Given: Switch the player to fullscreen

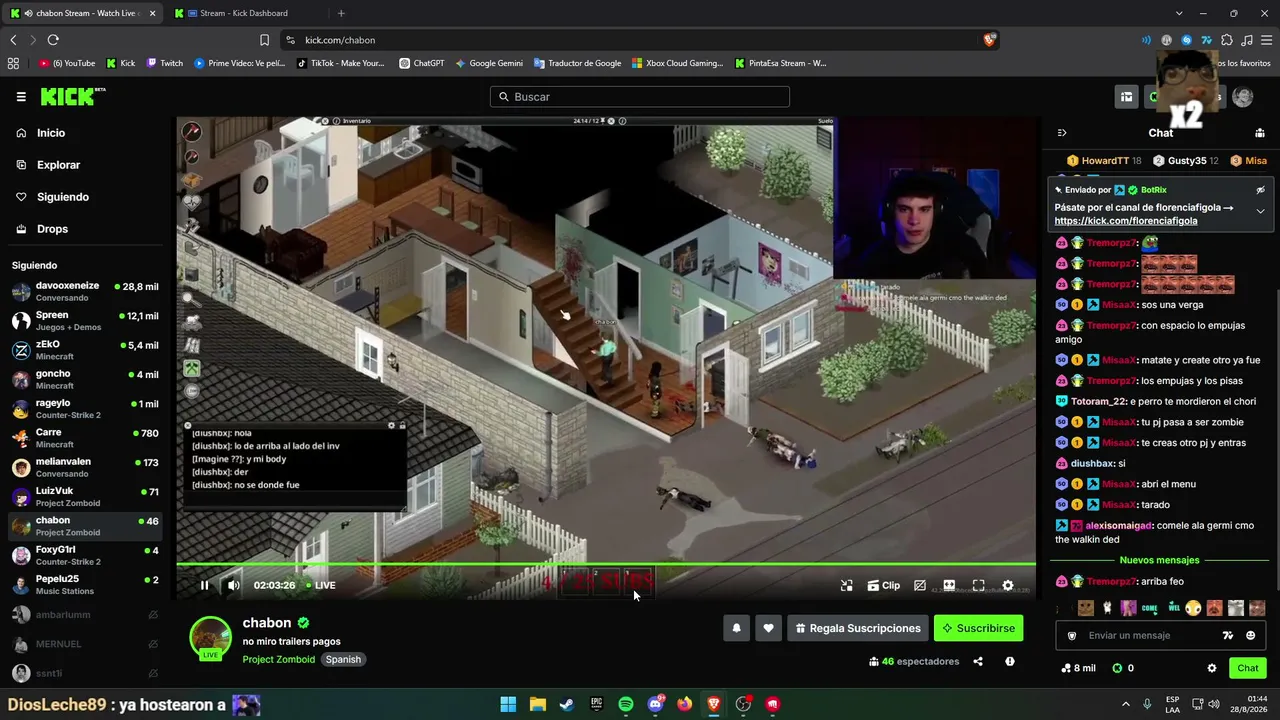Looking at the screenshot, I should pyautogui.click(x=978, y=585).
